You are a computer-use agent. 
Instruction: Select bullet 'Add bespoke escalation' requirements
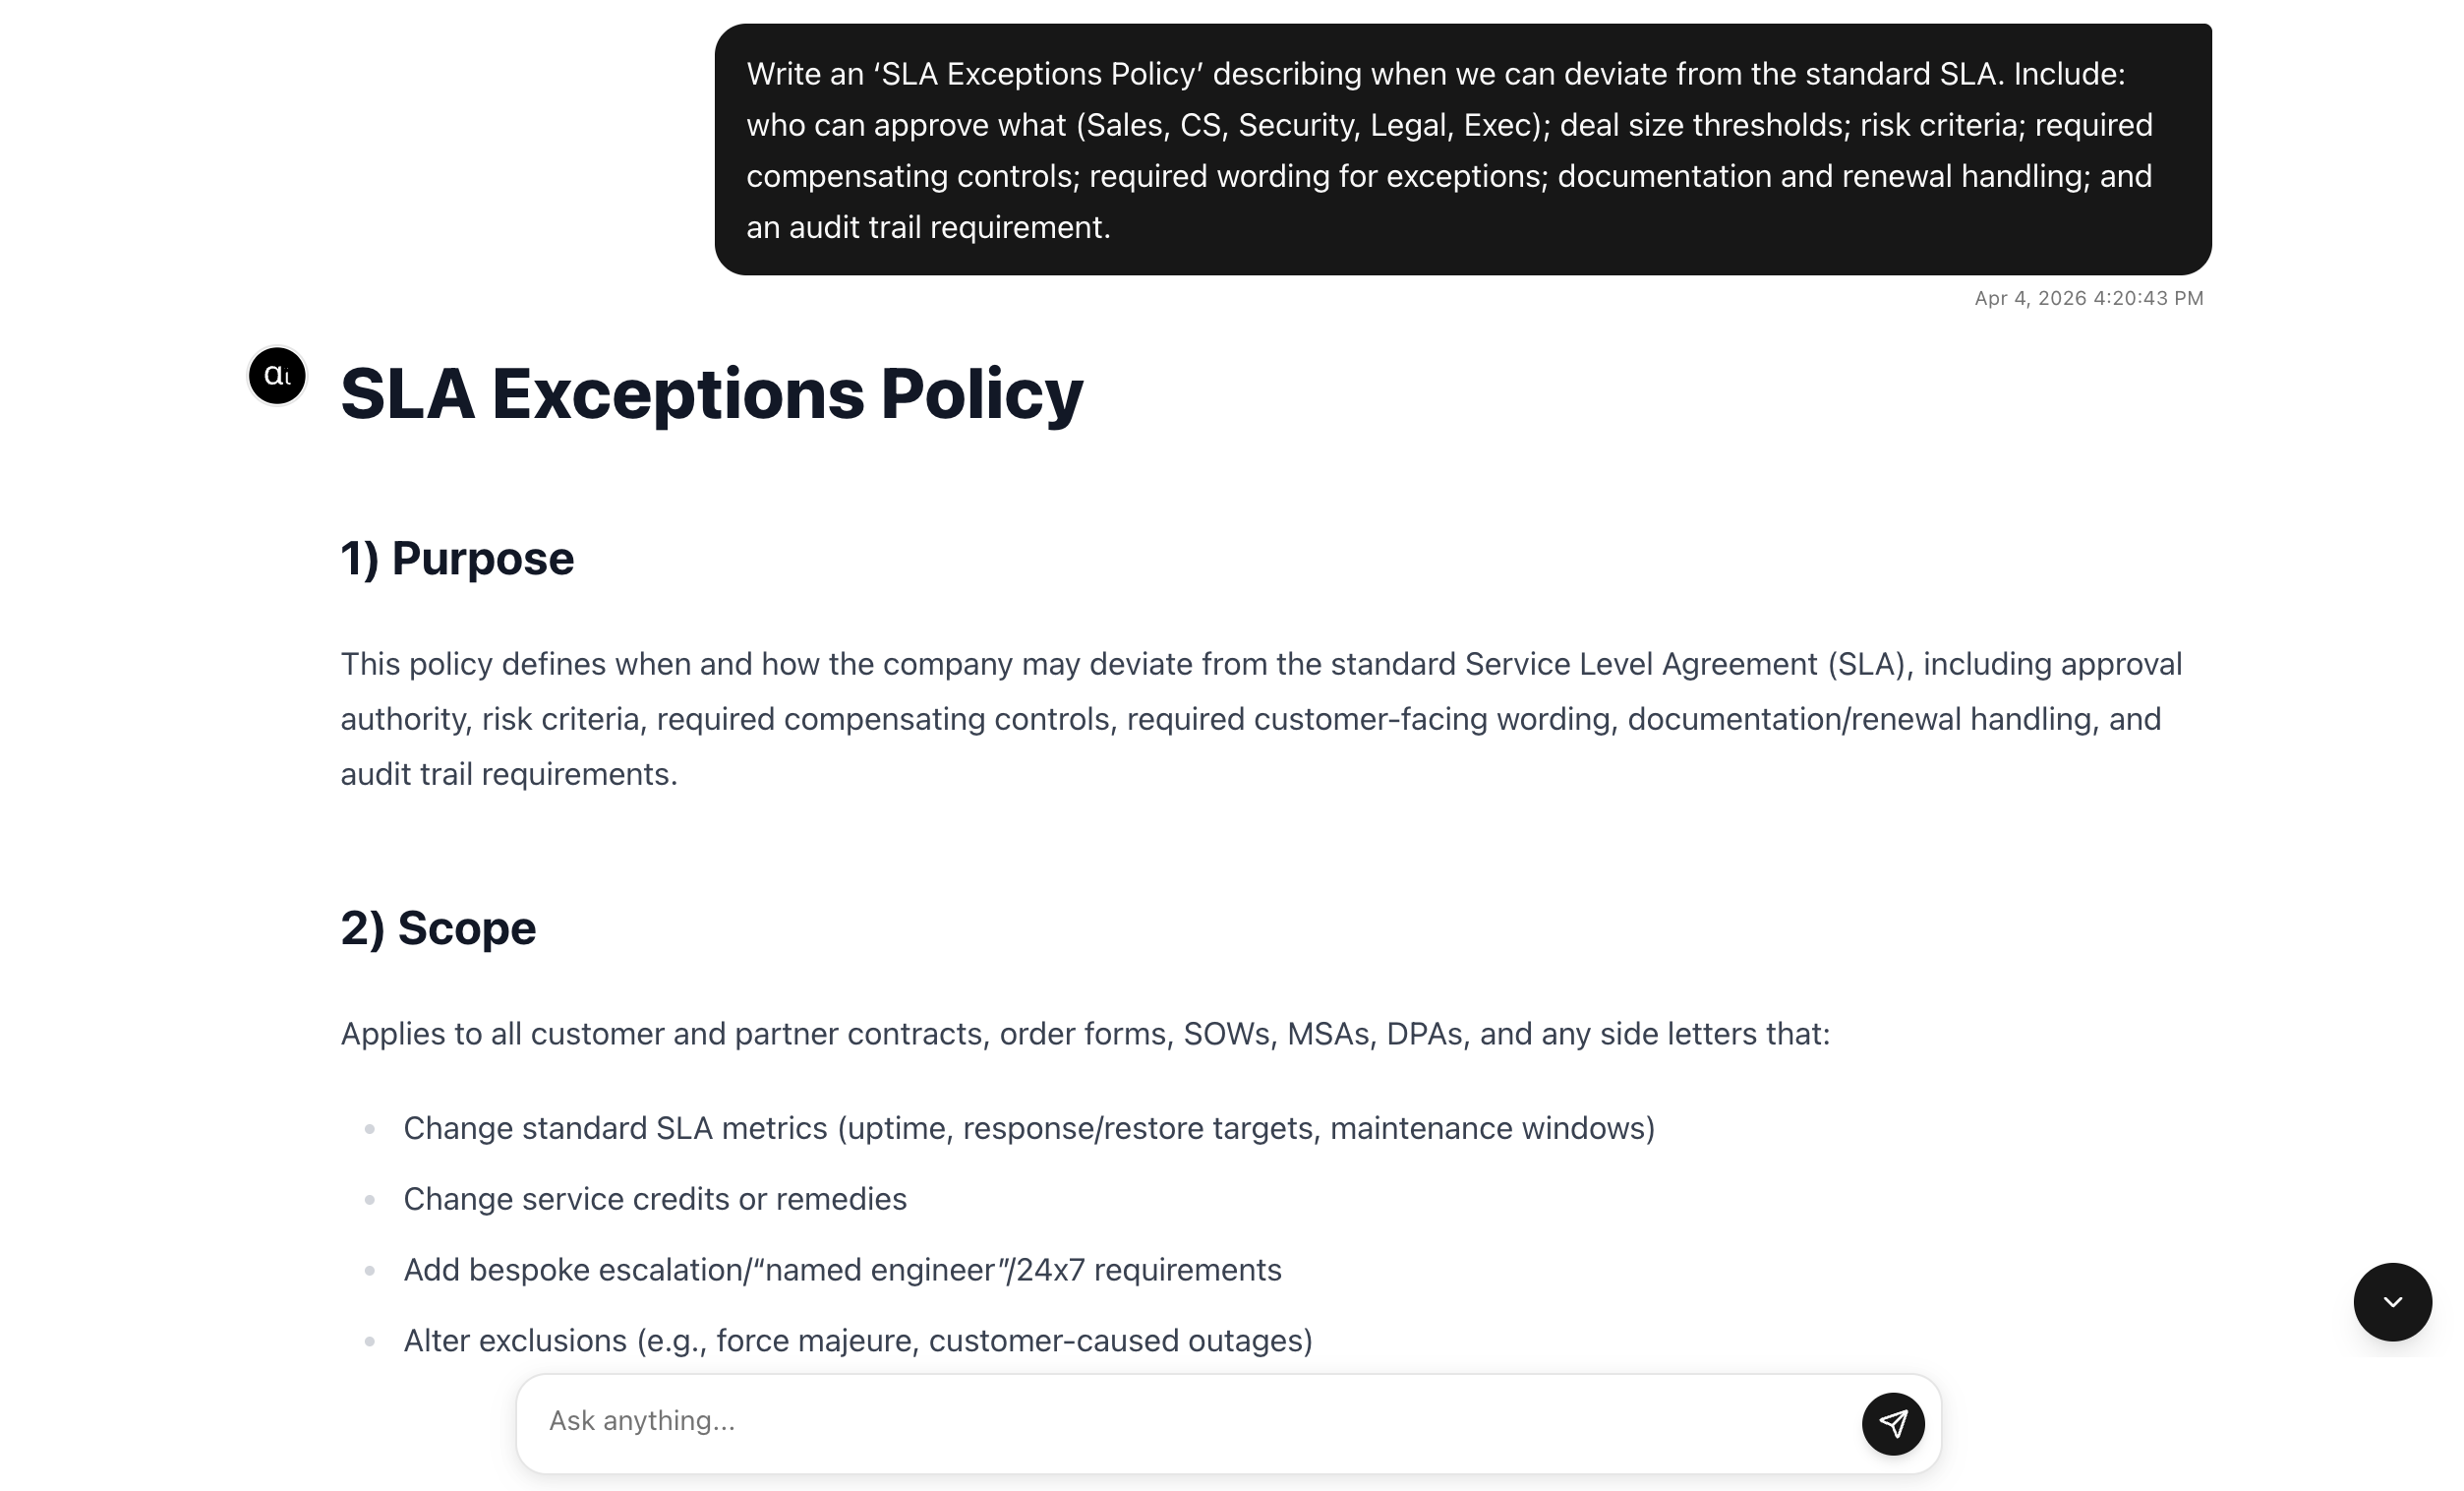[x=842, y=1270]
